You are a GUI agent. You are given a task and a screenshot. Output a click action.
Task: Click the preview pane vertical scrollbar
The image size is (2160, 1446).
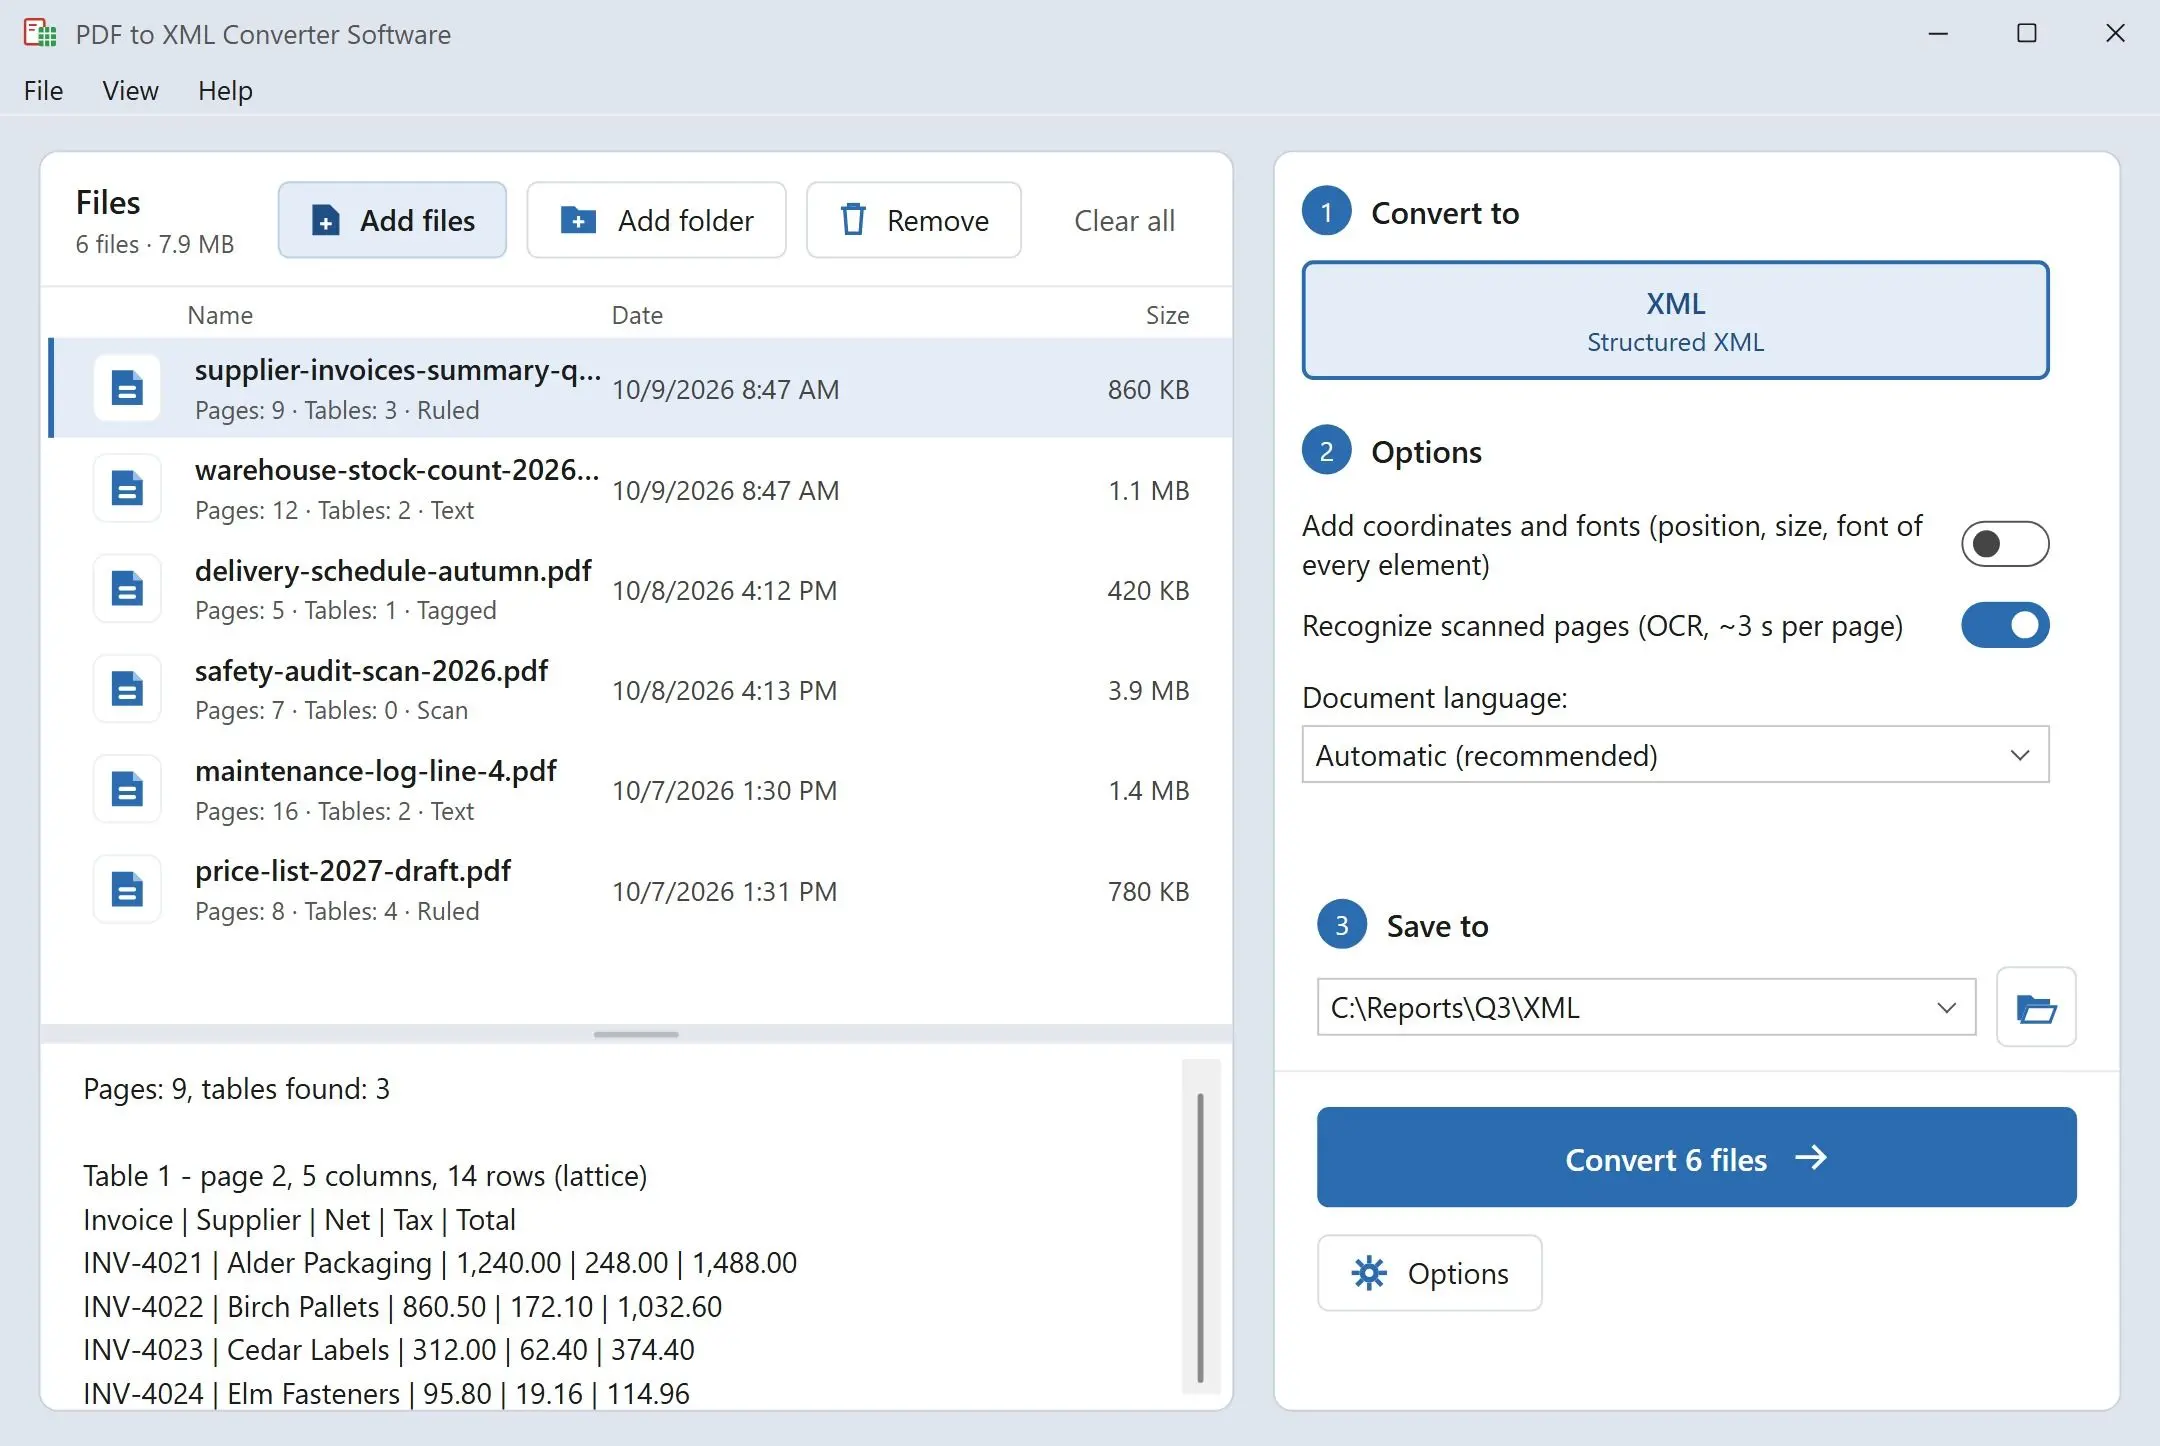point(1200,1237)
